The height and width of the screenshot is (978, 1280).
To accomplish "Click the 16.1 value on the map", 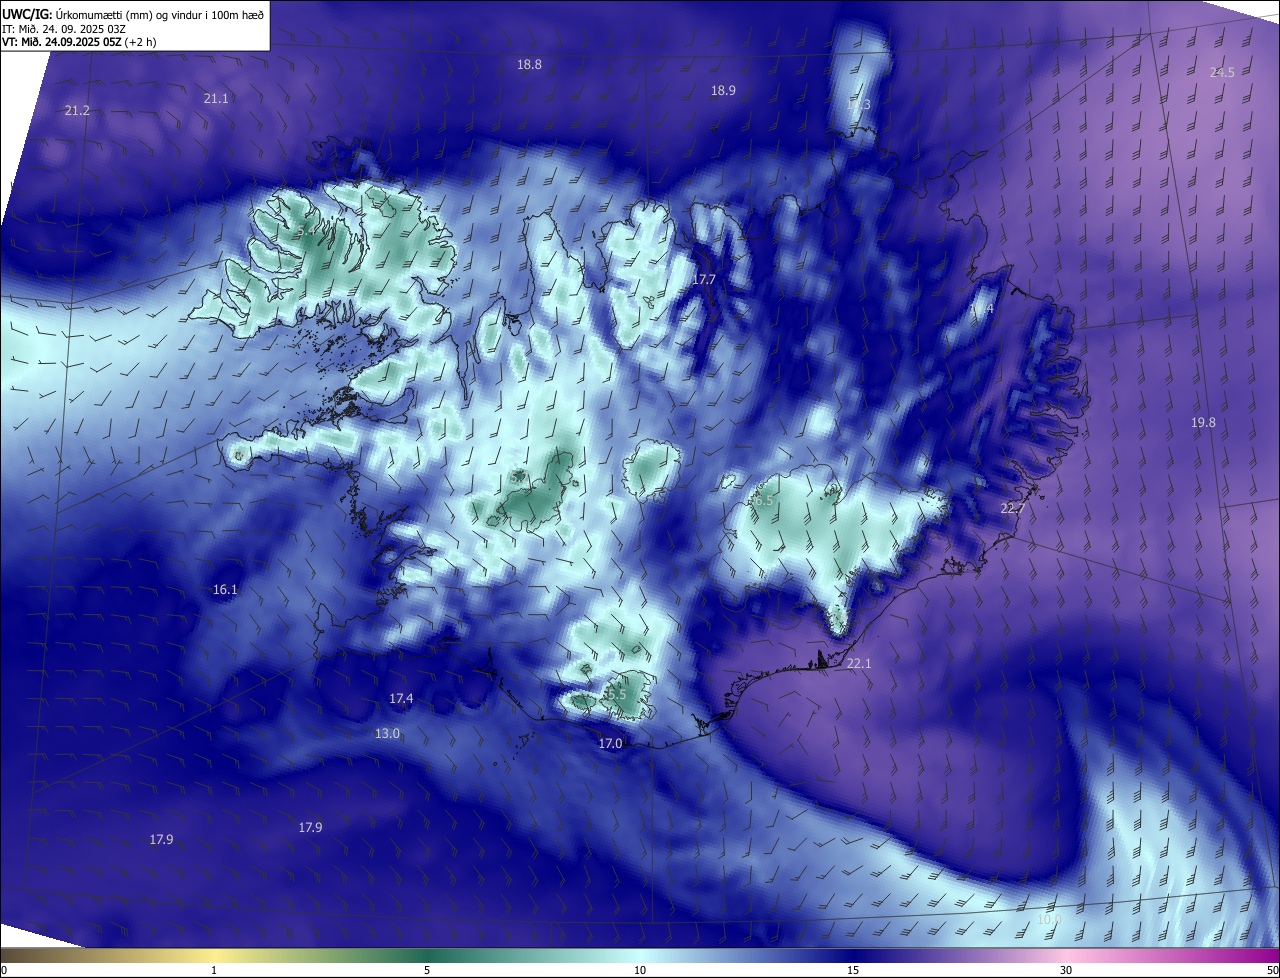I will coord(225,589).
